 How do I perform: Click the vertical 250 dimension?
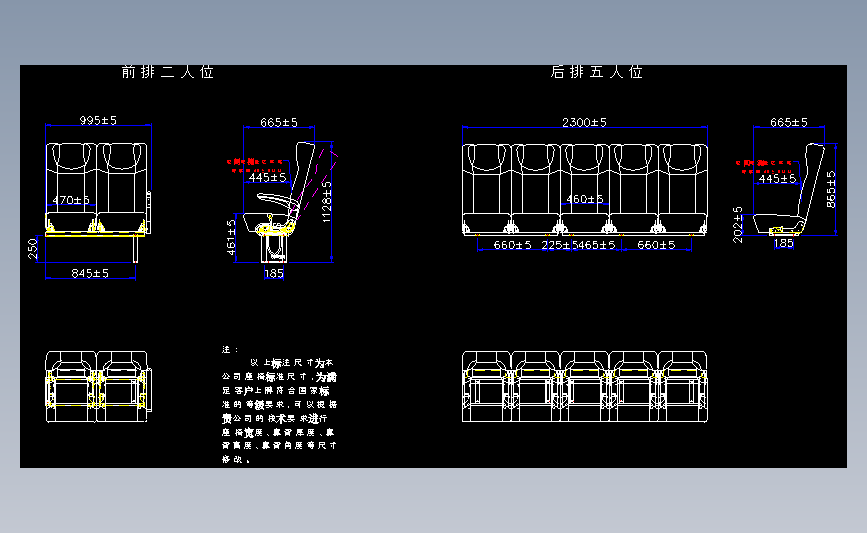pyautogui.click(x=33, y=248)
